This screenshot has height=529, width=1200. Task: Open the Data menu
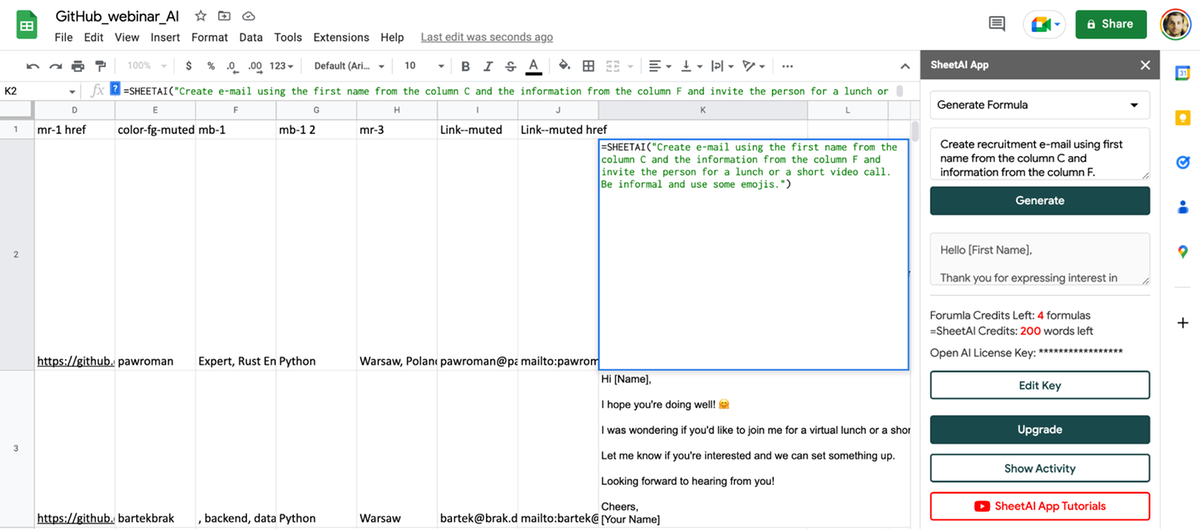point(251,37)
